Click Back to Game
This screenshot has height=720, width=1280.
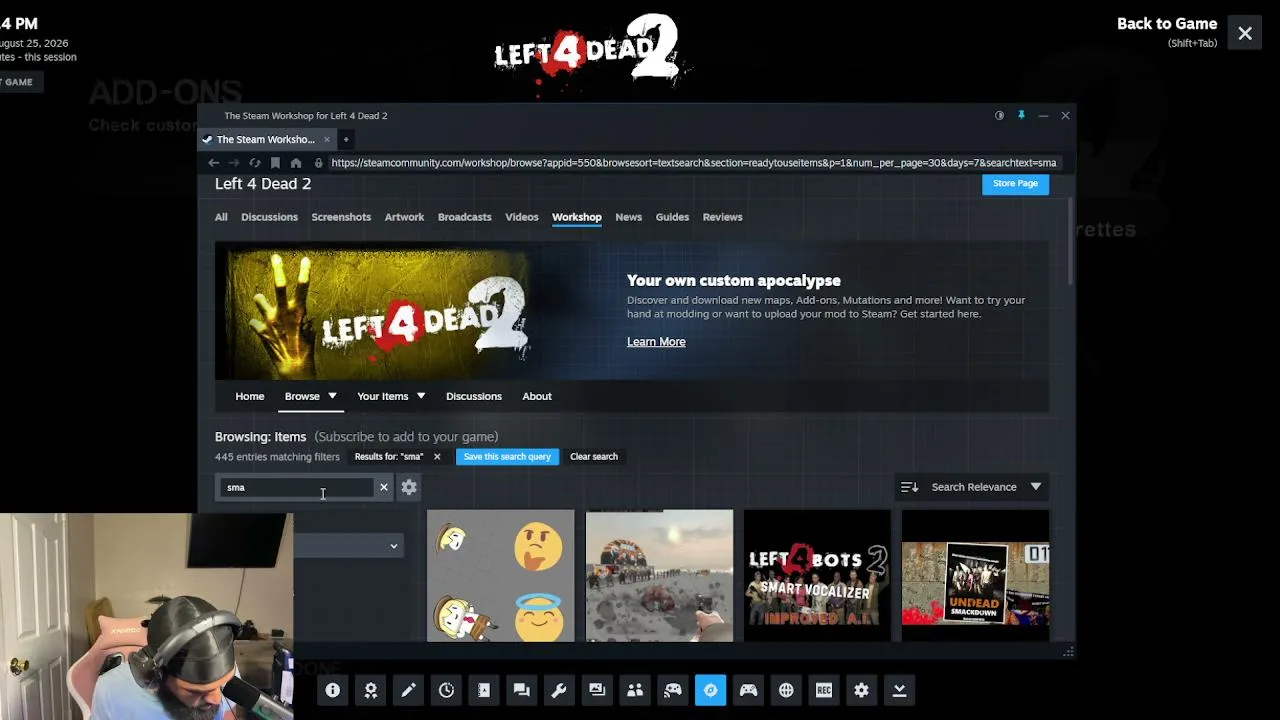click(1166, 24)
